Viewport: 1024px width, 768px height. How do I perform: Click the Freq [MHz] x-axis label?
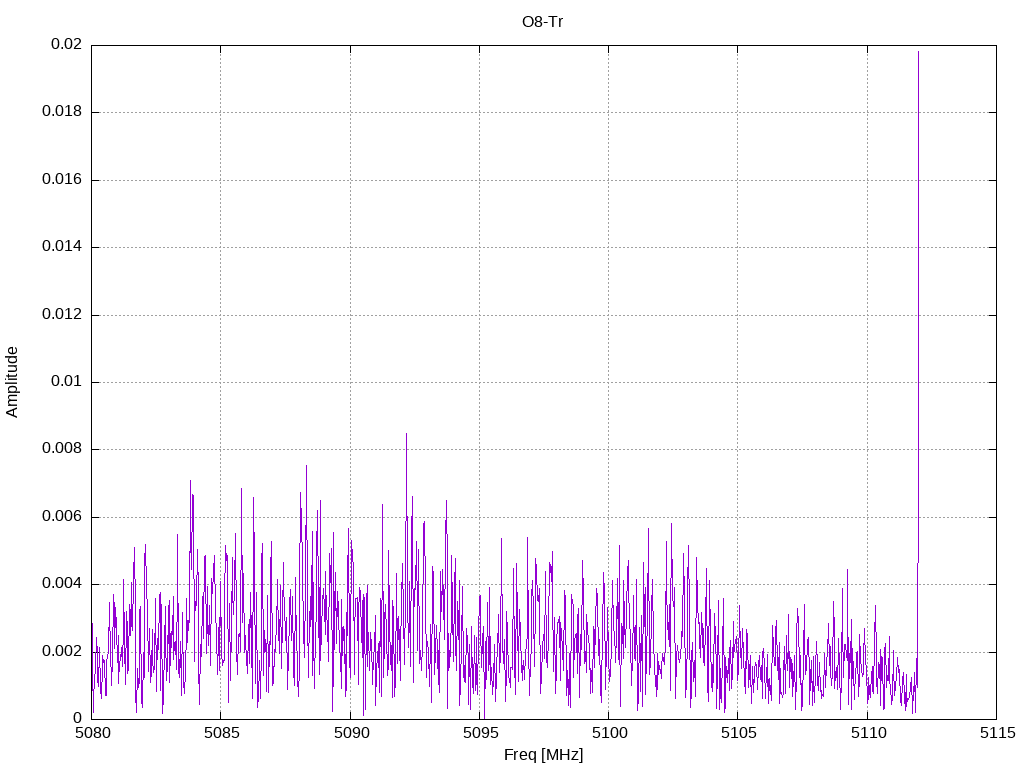point(543,755)
